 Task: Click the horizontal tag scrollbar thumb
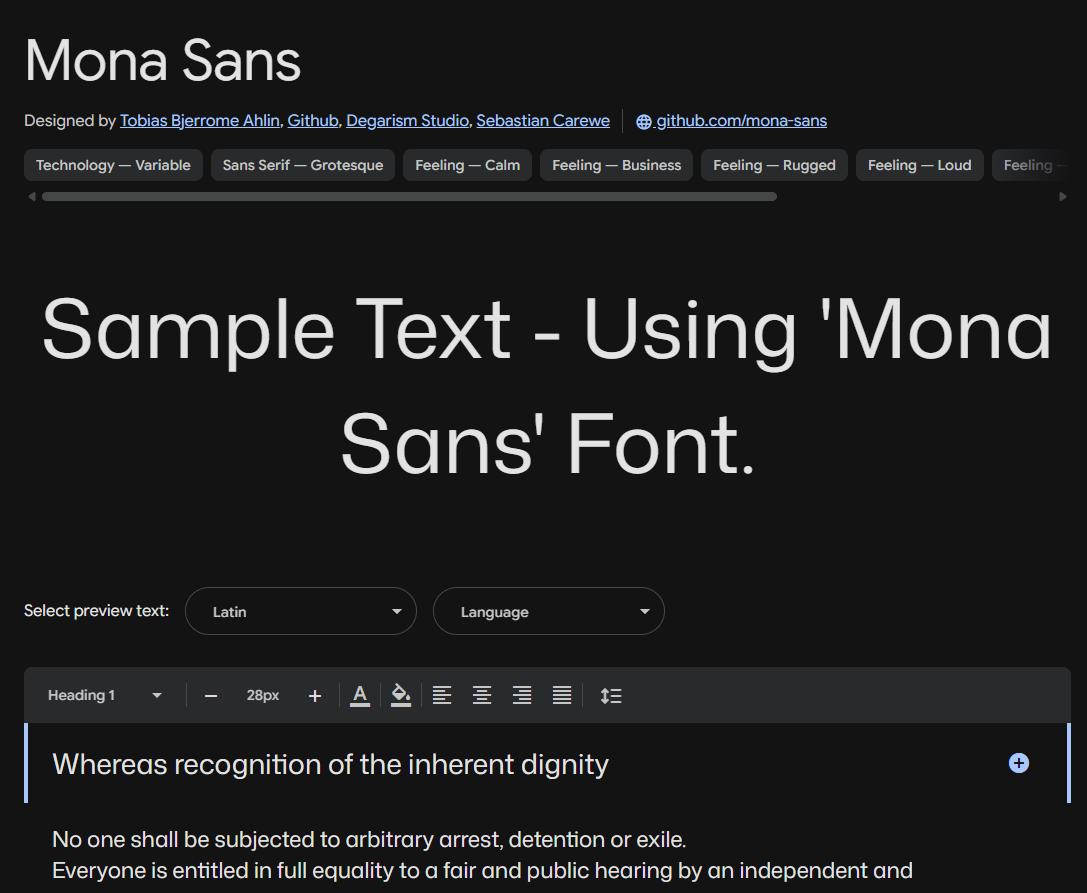[x=409, y=197]
